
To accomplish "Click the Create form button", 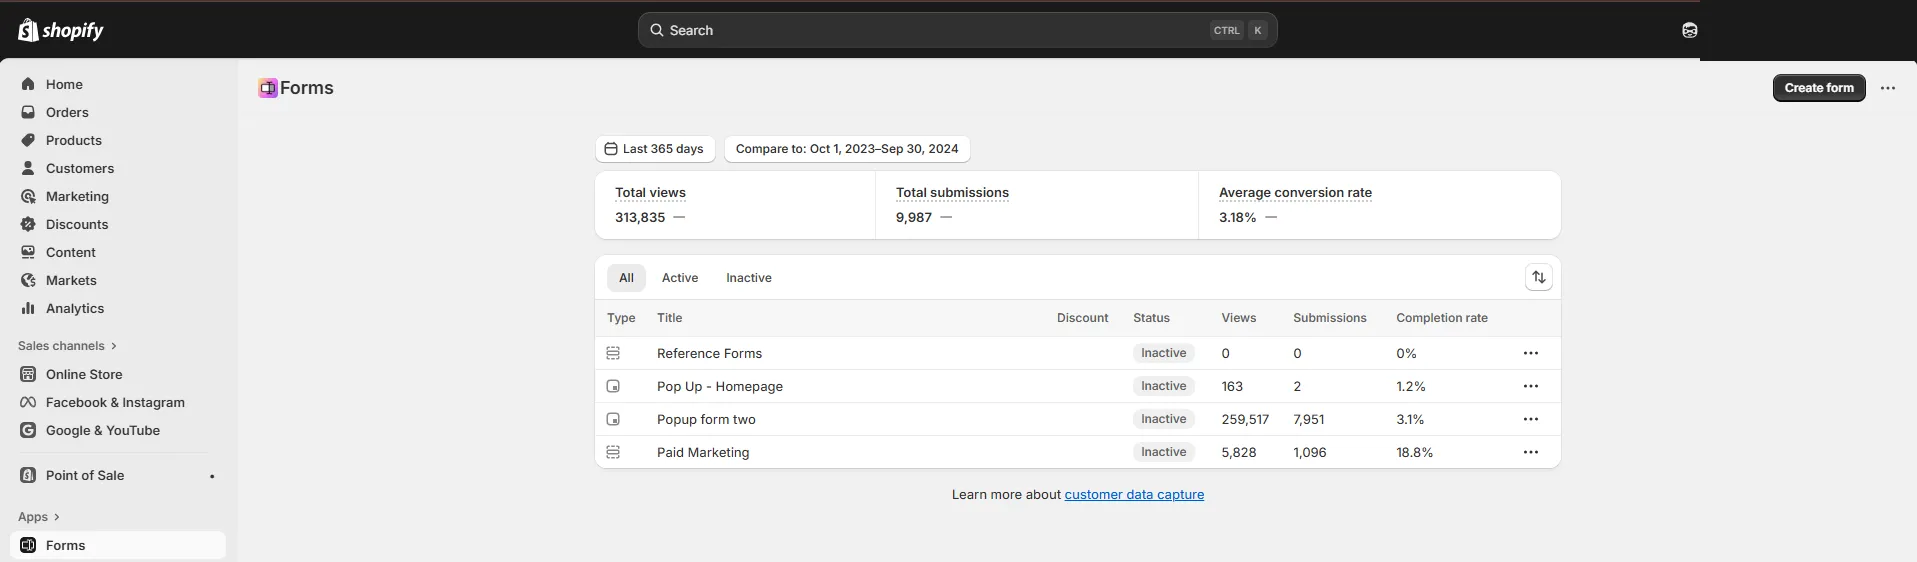I will pos(1819,88).
